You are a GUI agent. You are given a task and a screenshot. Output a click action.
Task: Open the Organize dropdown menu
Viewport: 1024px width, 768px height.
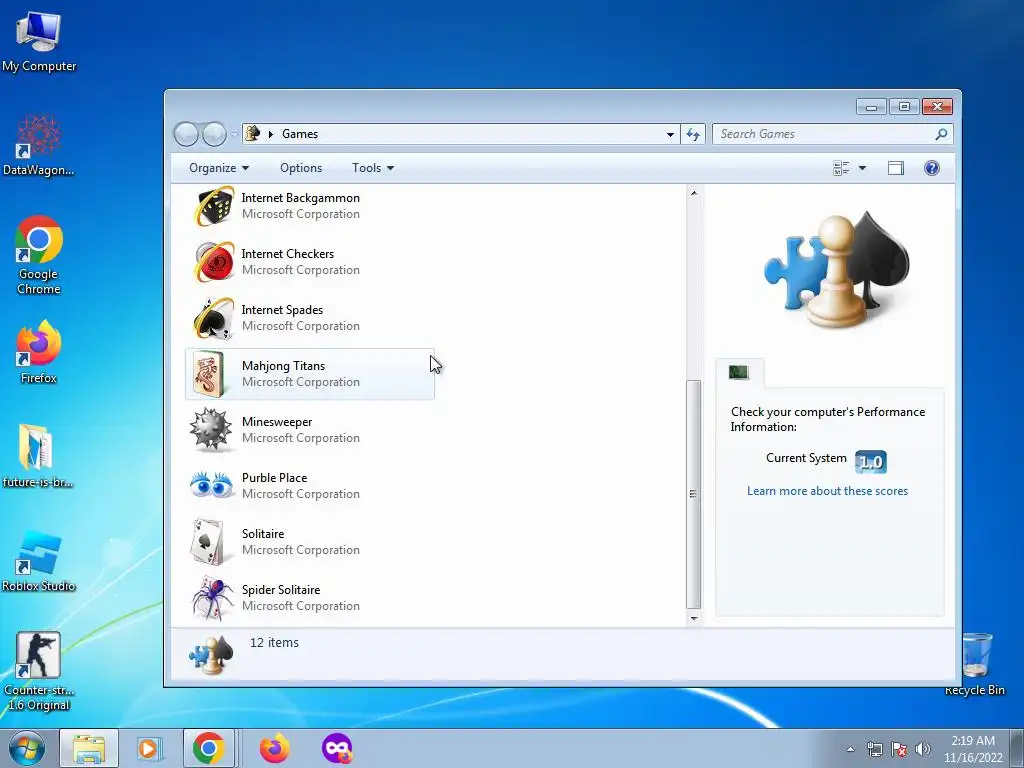(219, 168)
